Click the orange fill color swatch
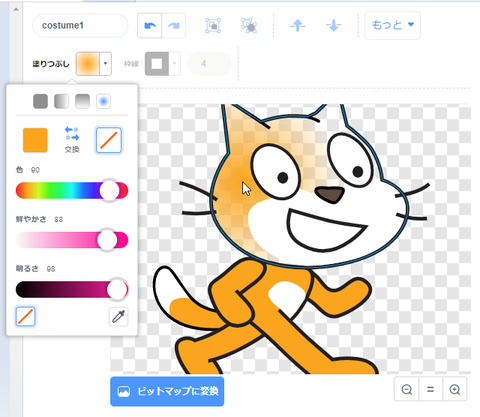The image size is (480, 417). coord(88,64)
